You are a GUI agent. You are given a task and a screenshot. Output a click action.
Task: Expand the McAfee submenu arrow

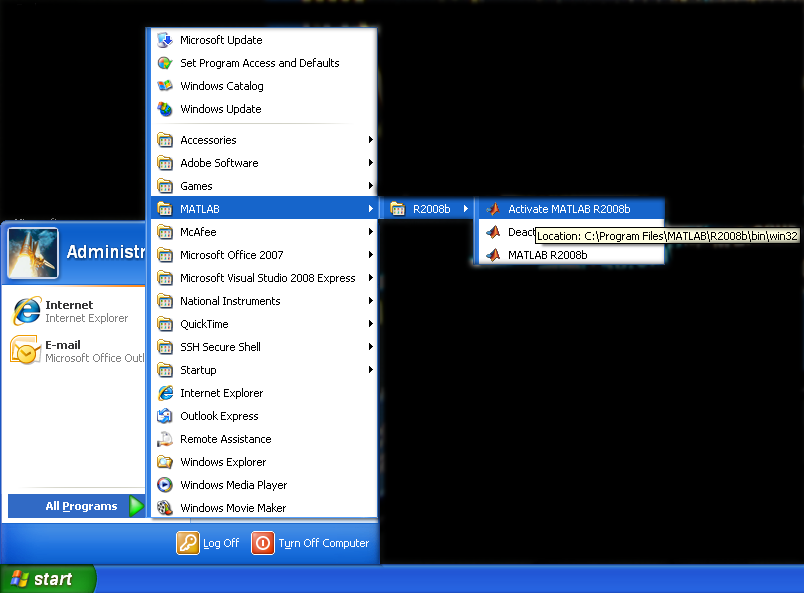tap(370, 232)
